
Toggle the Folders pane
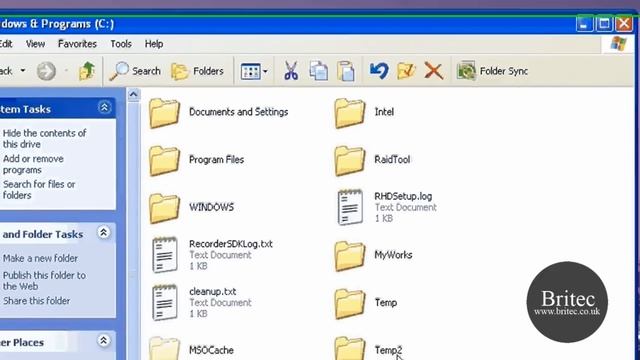198,71
